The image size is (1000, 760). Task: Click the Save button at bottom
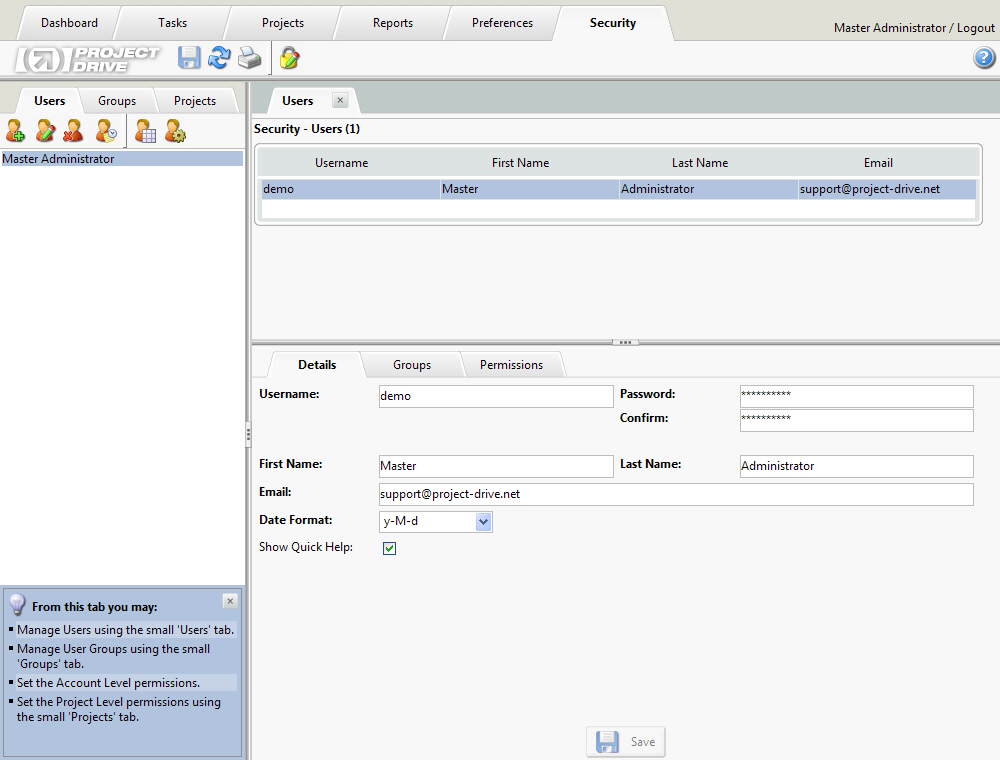[x=626, y=742]
